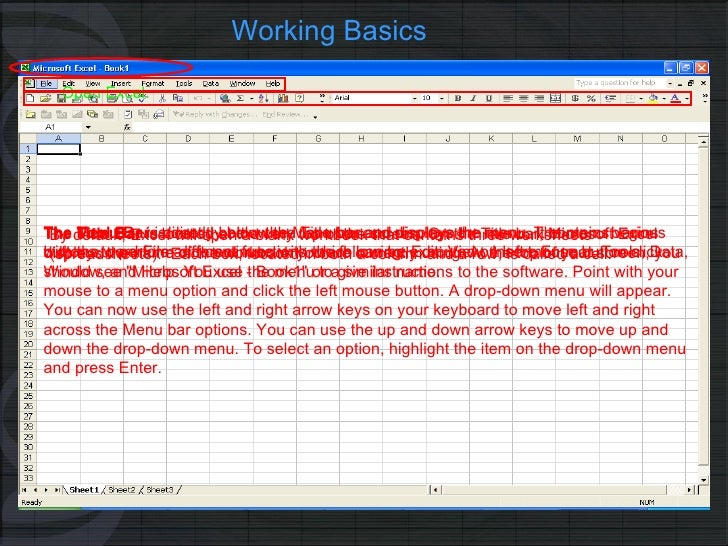Screen dimensions: 728x546
Task: Open the Window menu
Action: tap(242, 84)
